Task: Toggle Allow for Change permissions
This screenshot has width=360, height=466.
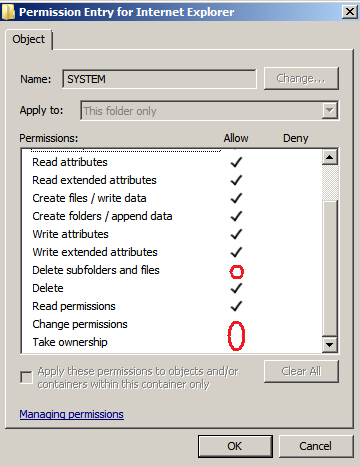Action: [x=236, y=325]
